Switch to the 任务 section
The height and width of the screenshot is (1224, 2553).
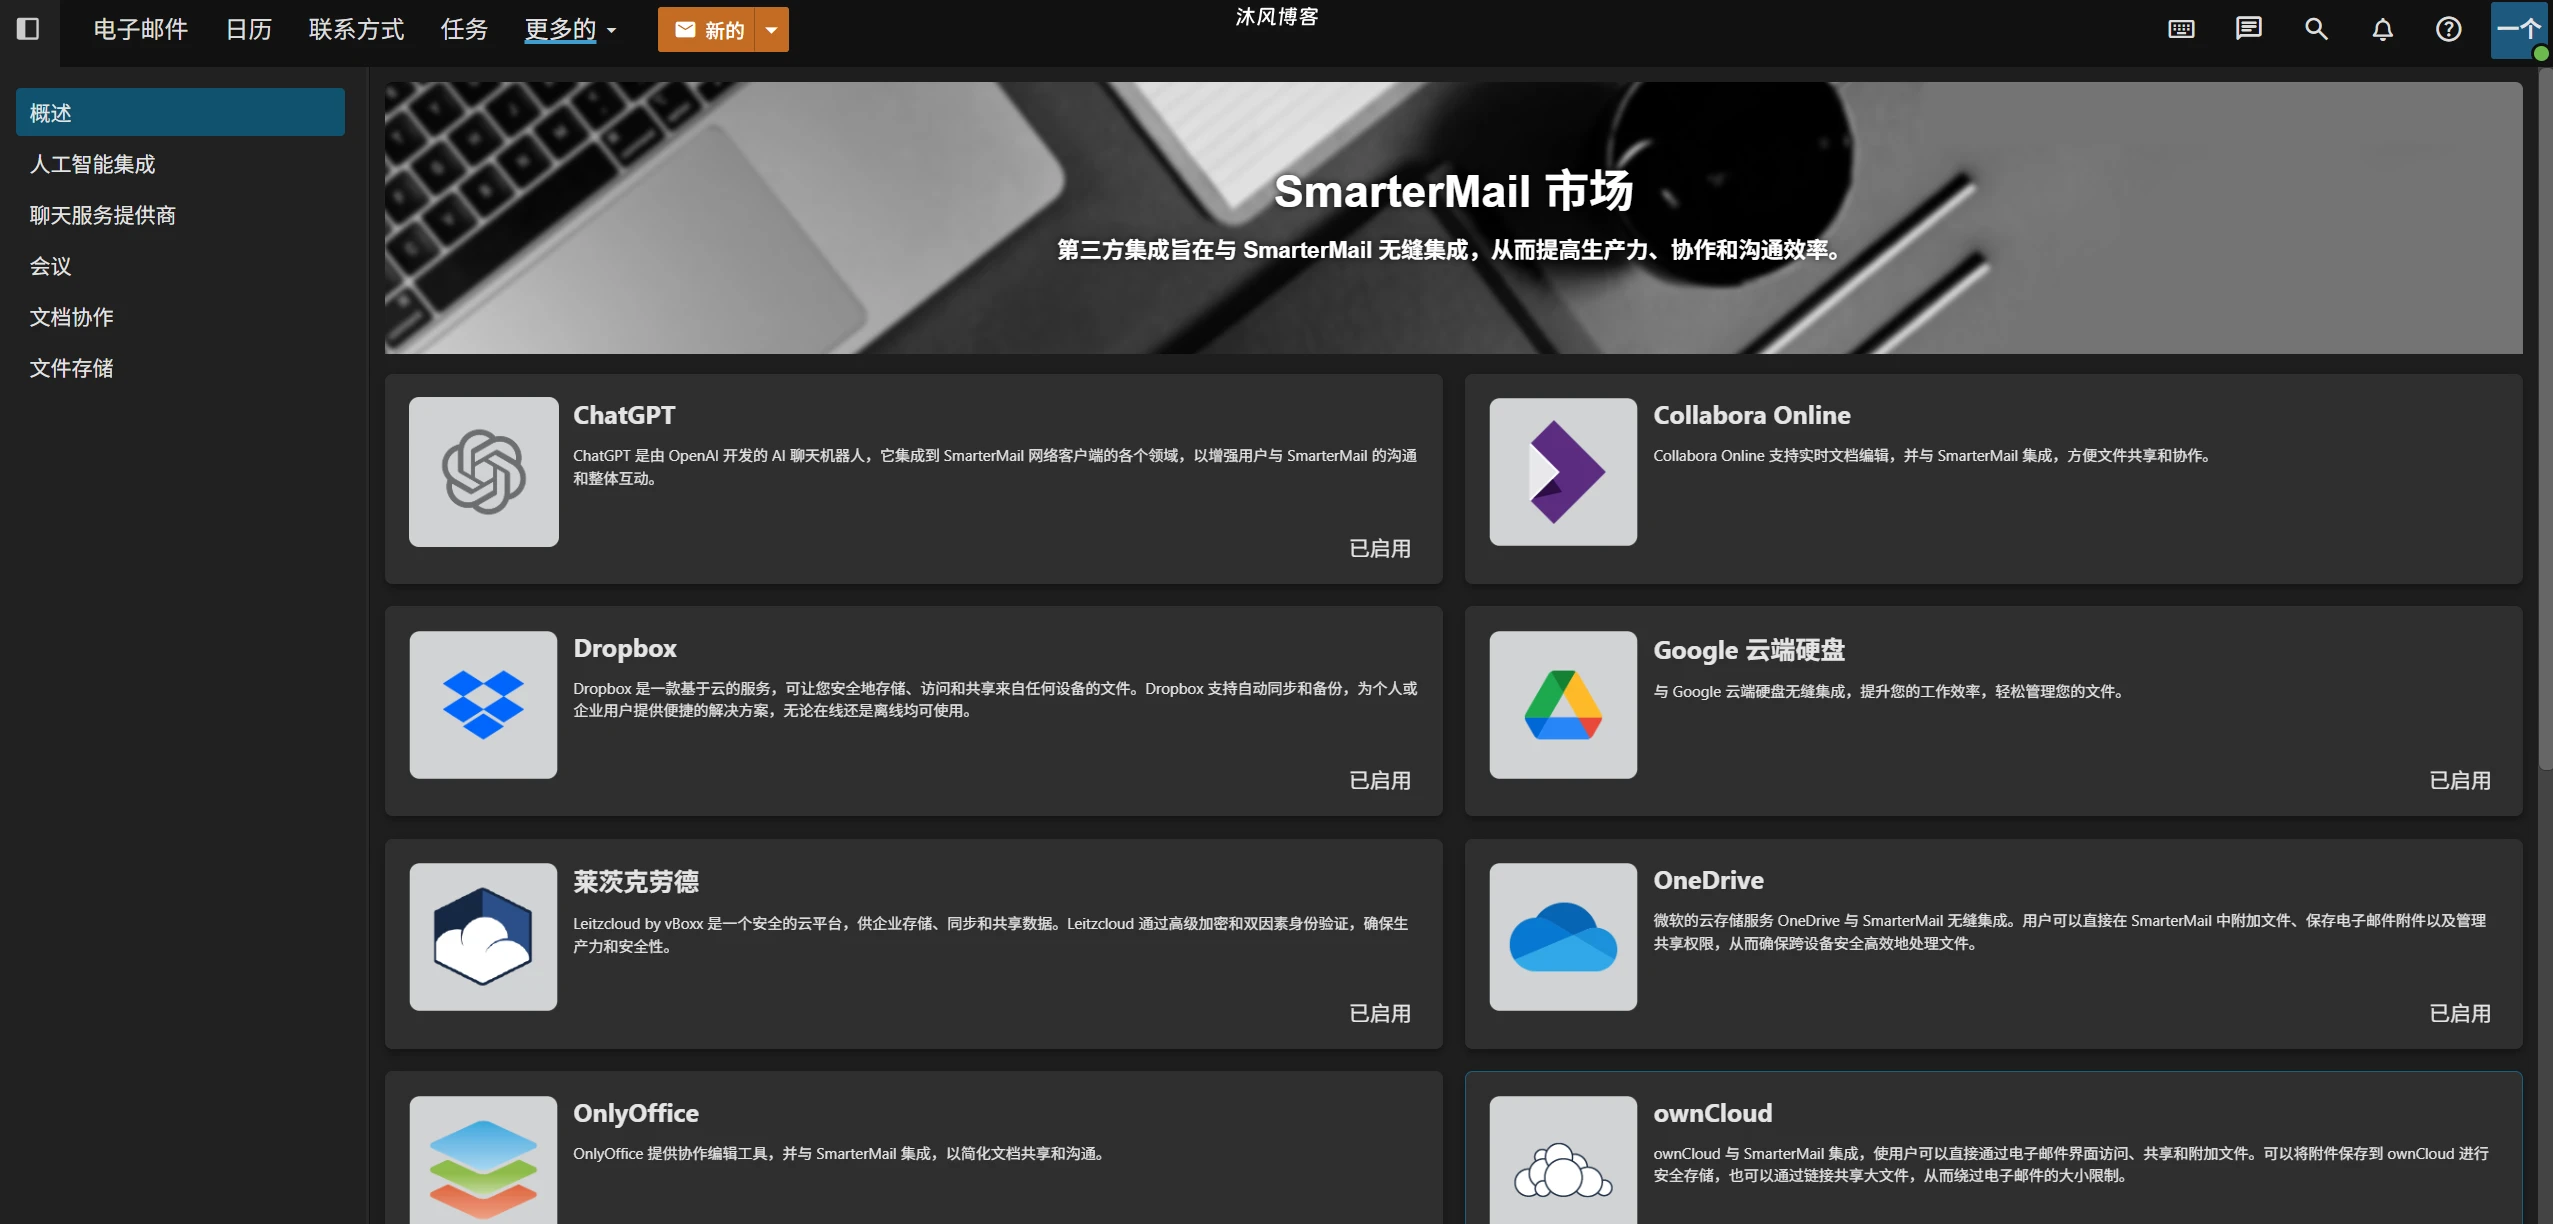pos(464,29)
